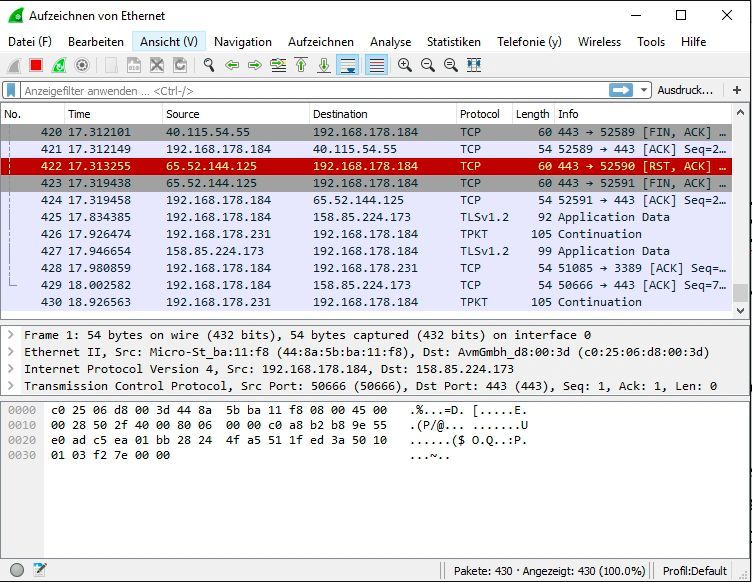Viewport: 752px width, 582px height.
Task: Open the Bearbeiten menu
Action: point(96,42)
